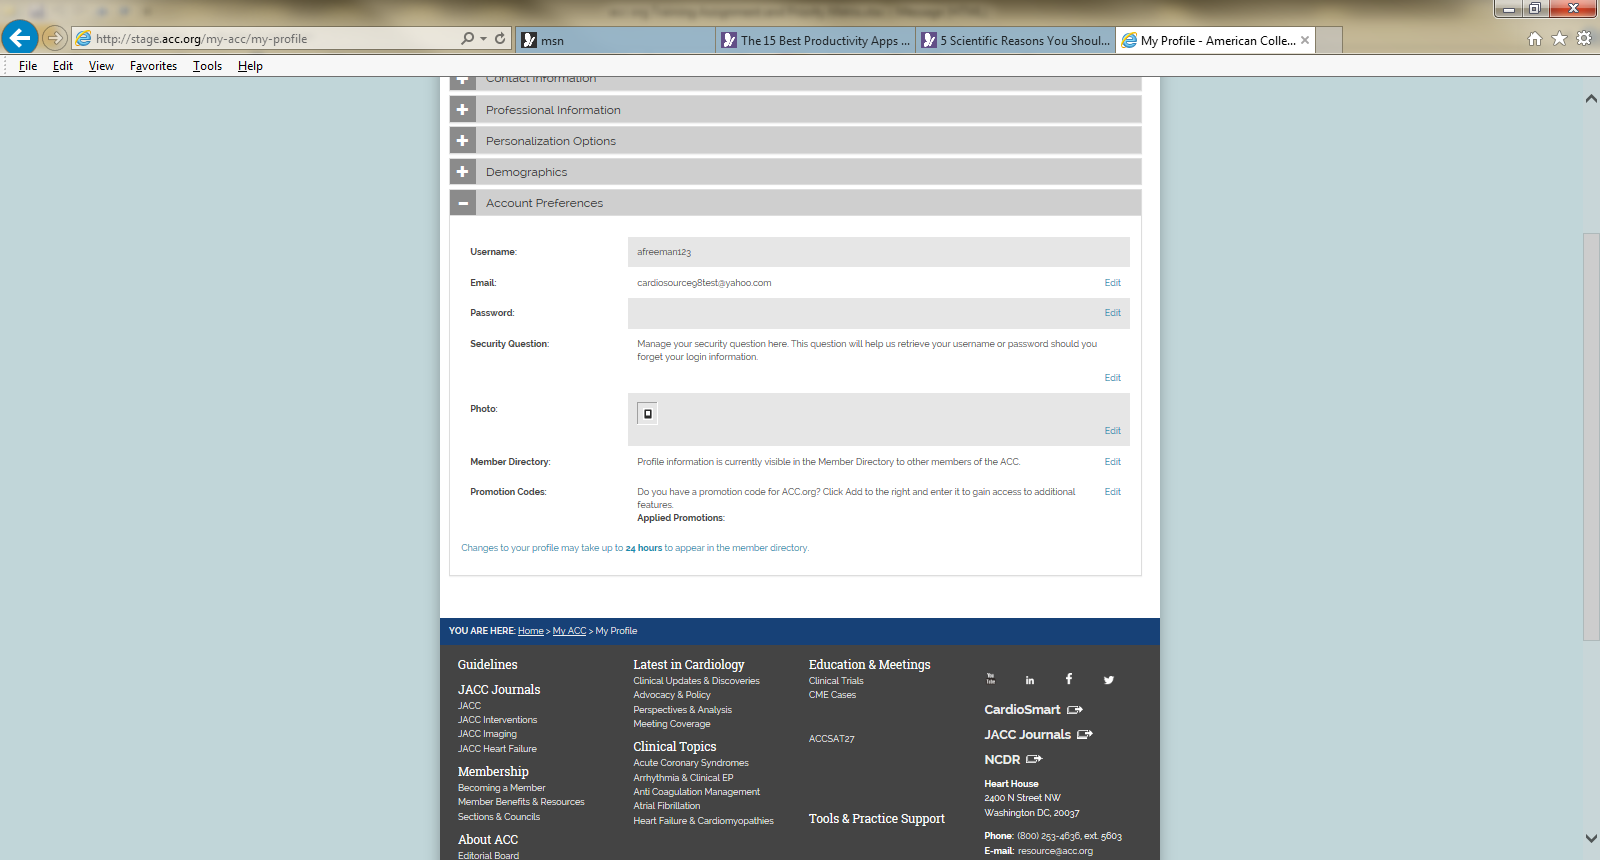
Task: Click Edit next to Email
Action: tap(1112, 283)
